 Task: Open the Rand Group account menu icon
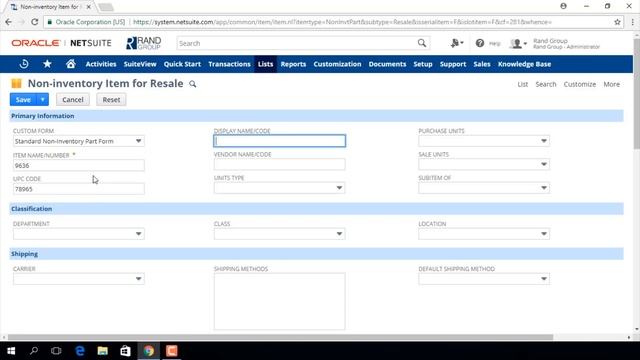pos(518,43)
